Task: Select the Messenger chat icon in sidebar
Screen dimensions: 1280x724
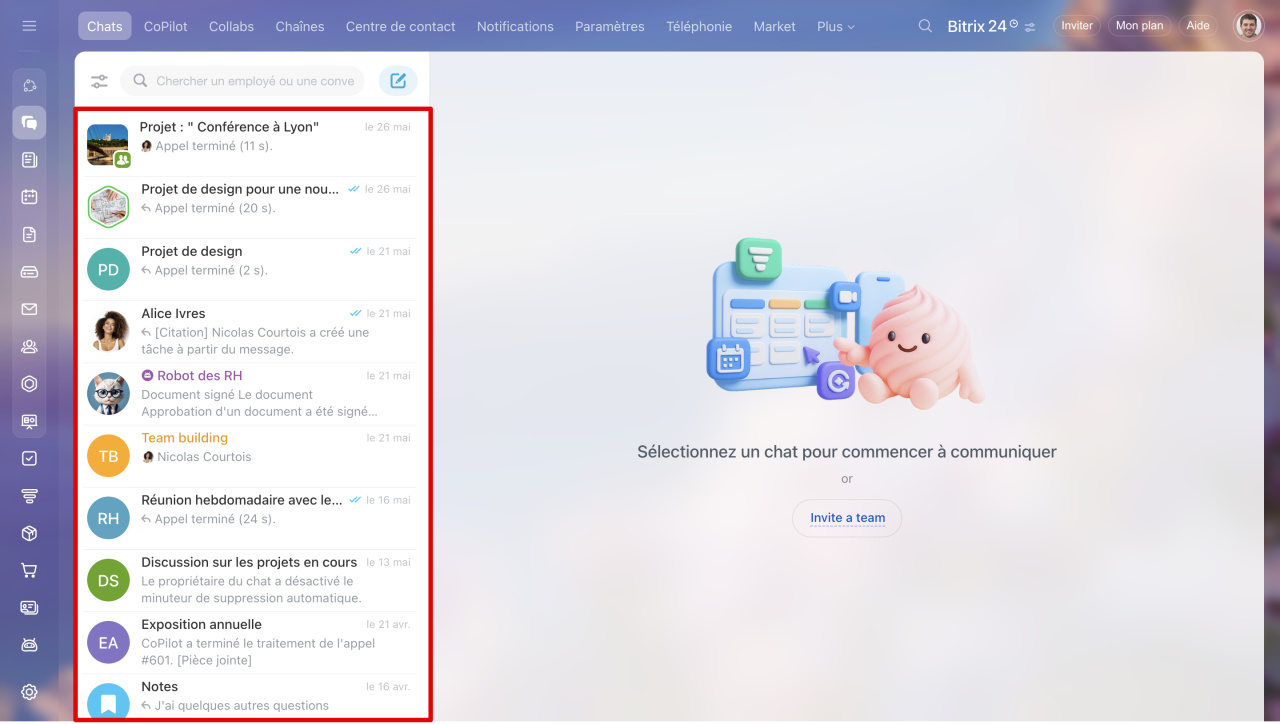Action: [x=29, y=122]
